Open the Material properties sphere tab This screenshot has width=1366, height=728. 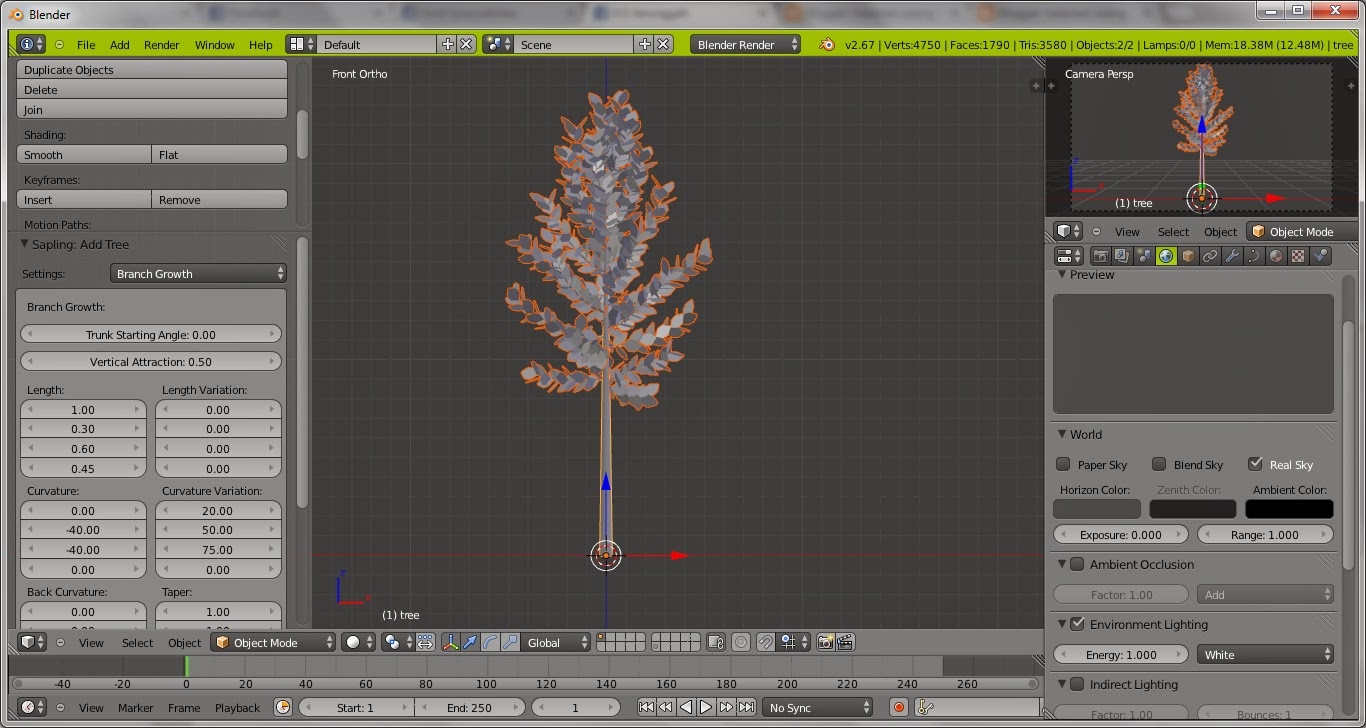click(1276, 256)
